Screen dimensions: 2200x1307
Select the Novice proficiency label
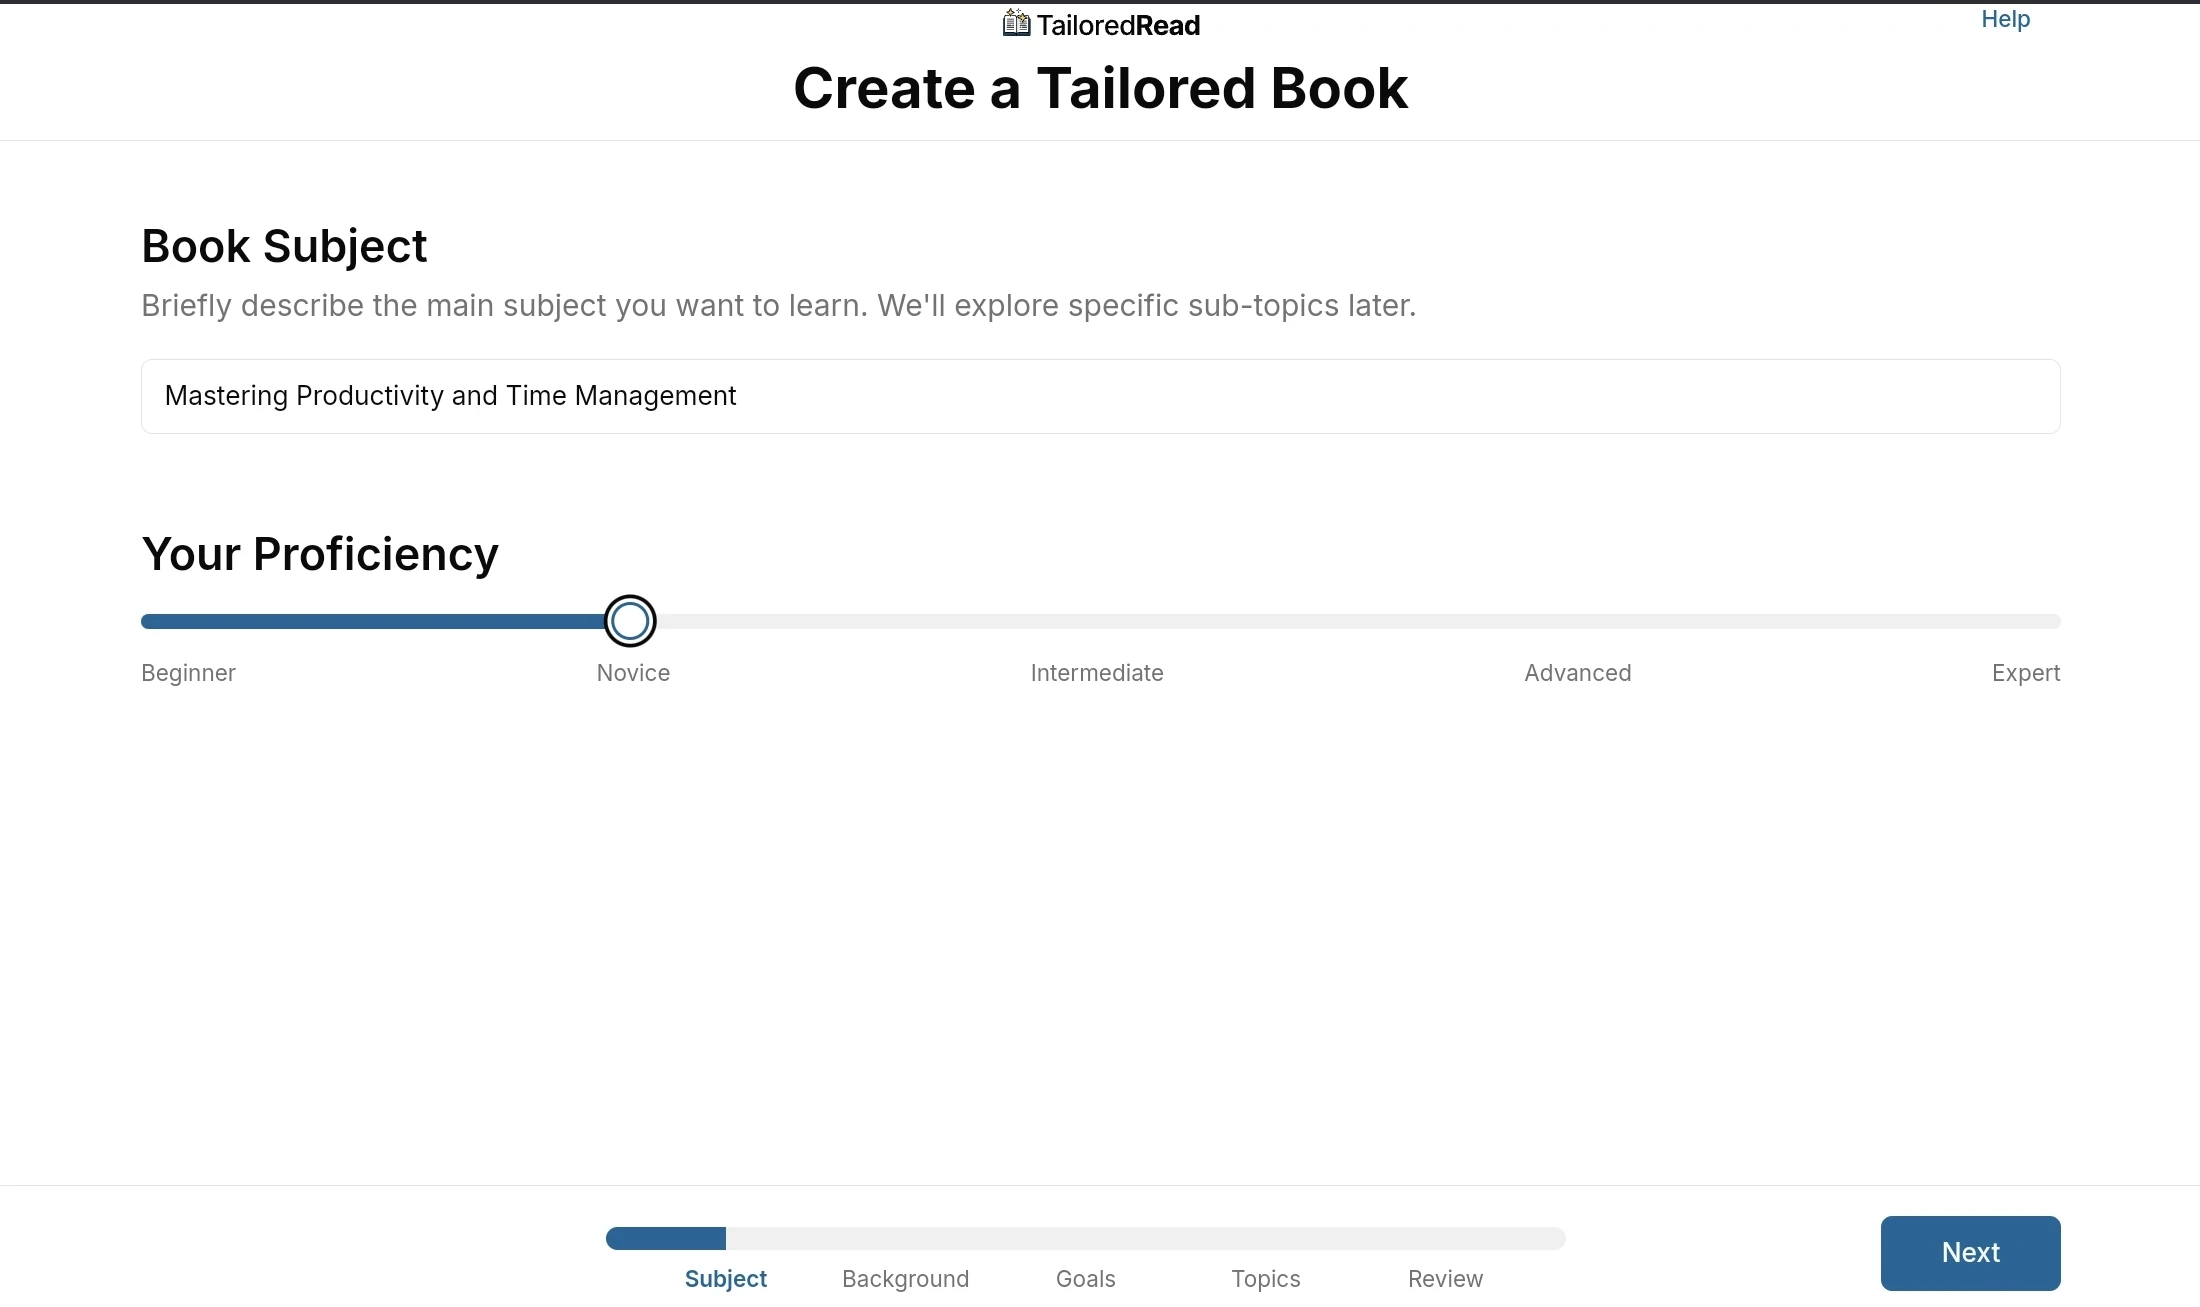[633, 673]
